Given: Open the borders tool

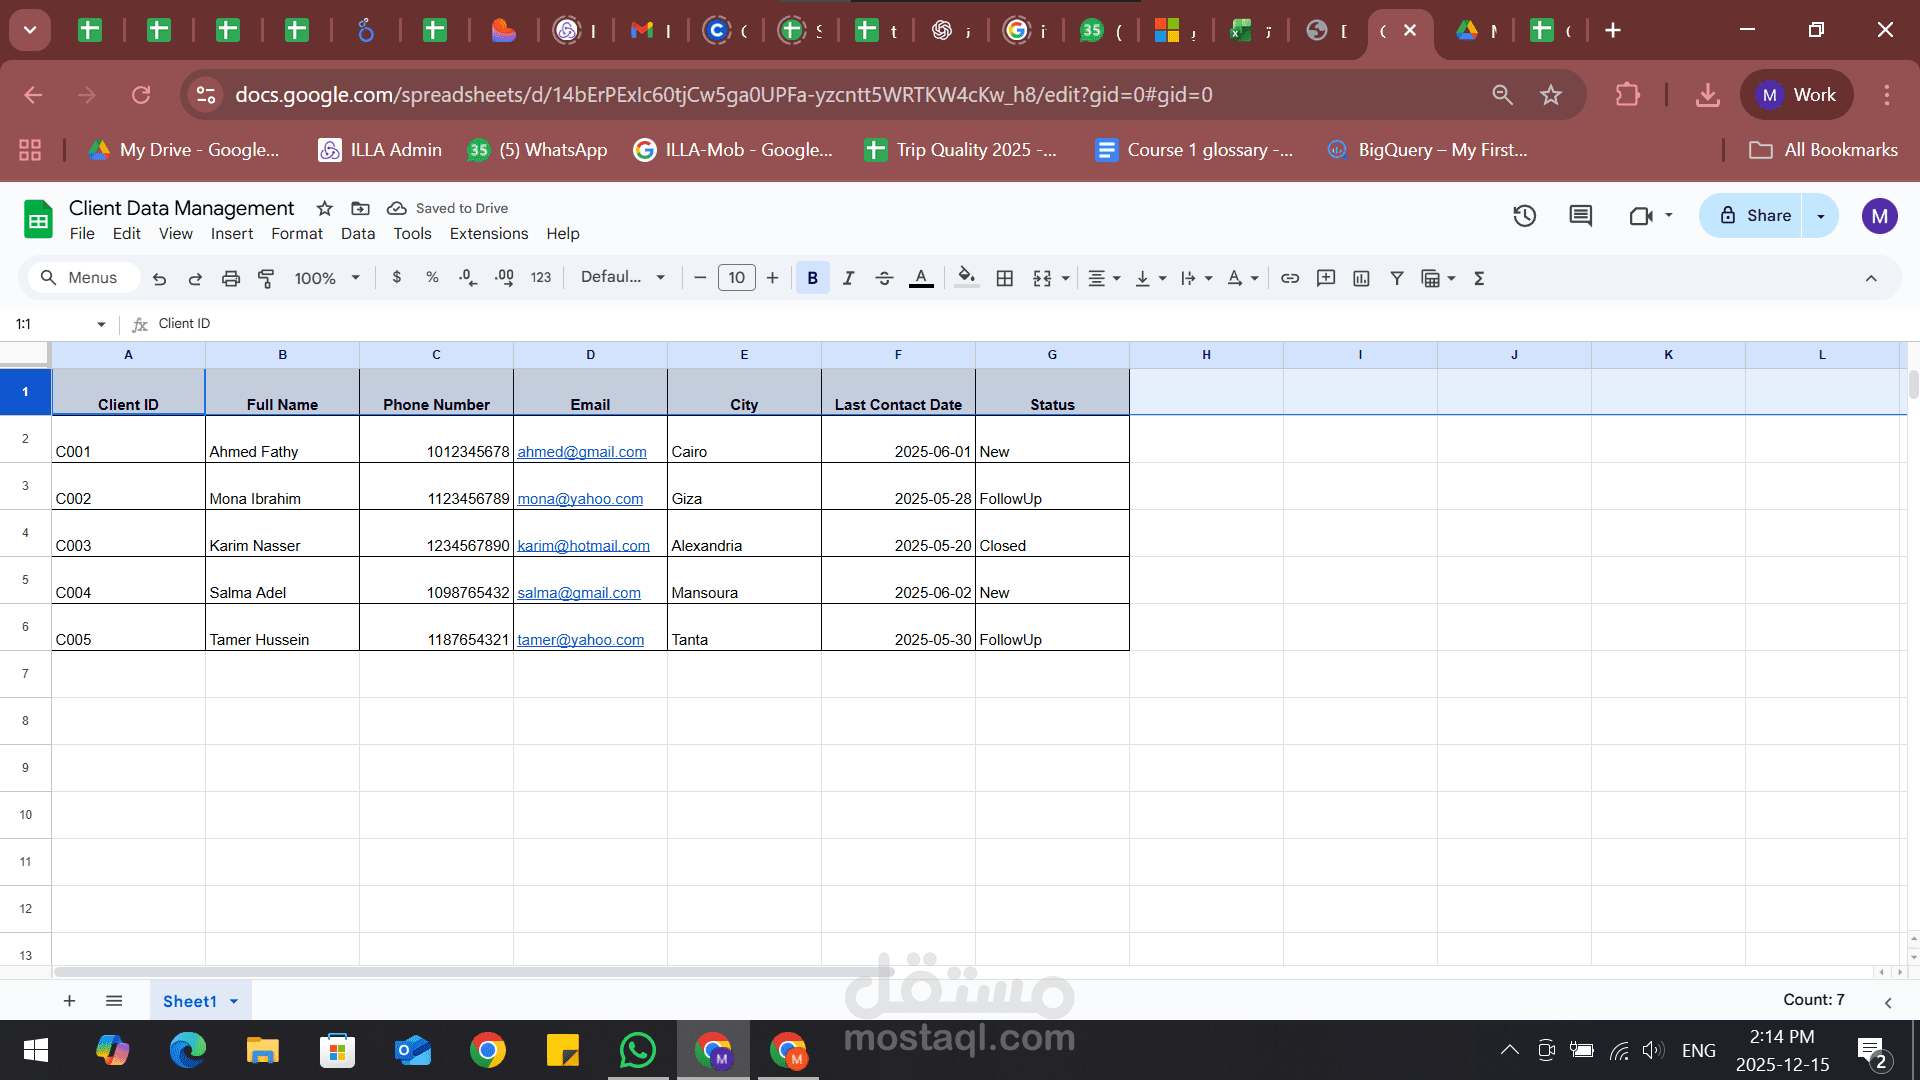Looking at the screenshot, I should coord(1005,278).
